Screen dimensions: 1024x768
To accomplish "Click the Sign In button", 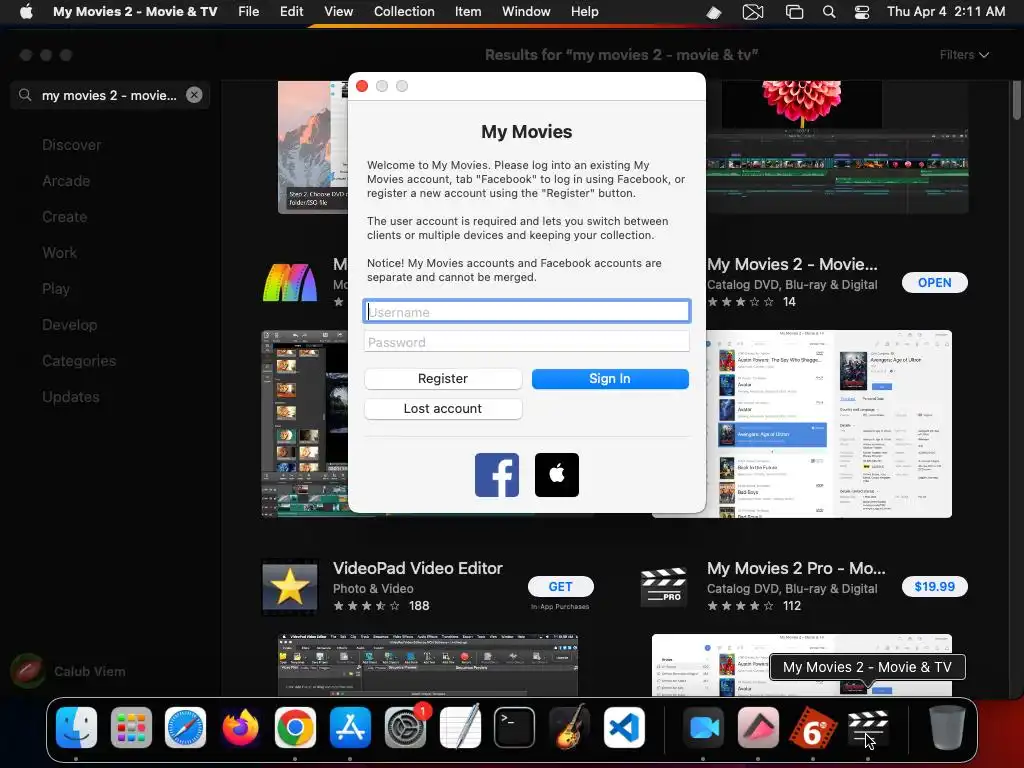I will [x=610, y=379].
